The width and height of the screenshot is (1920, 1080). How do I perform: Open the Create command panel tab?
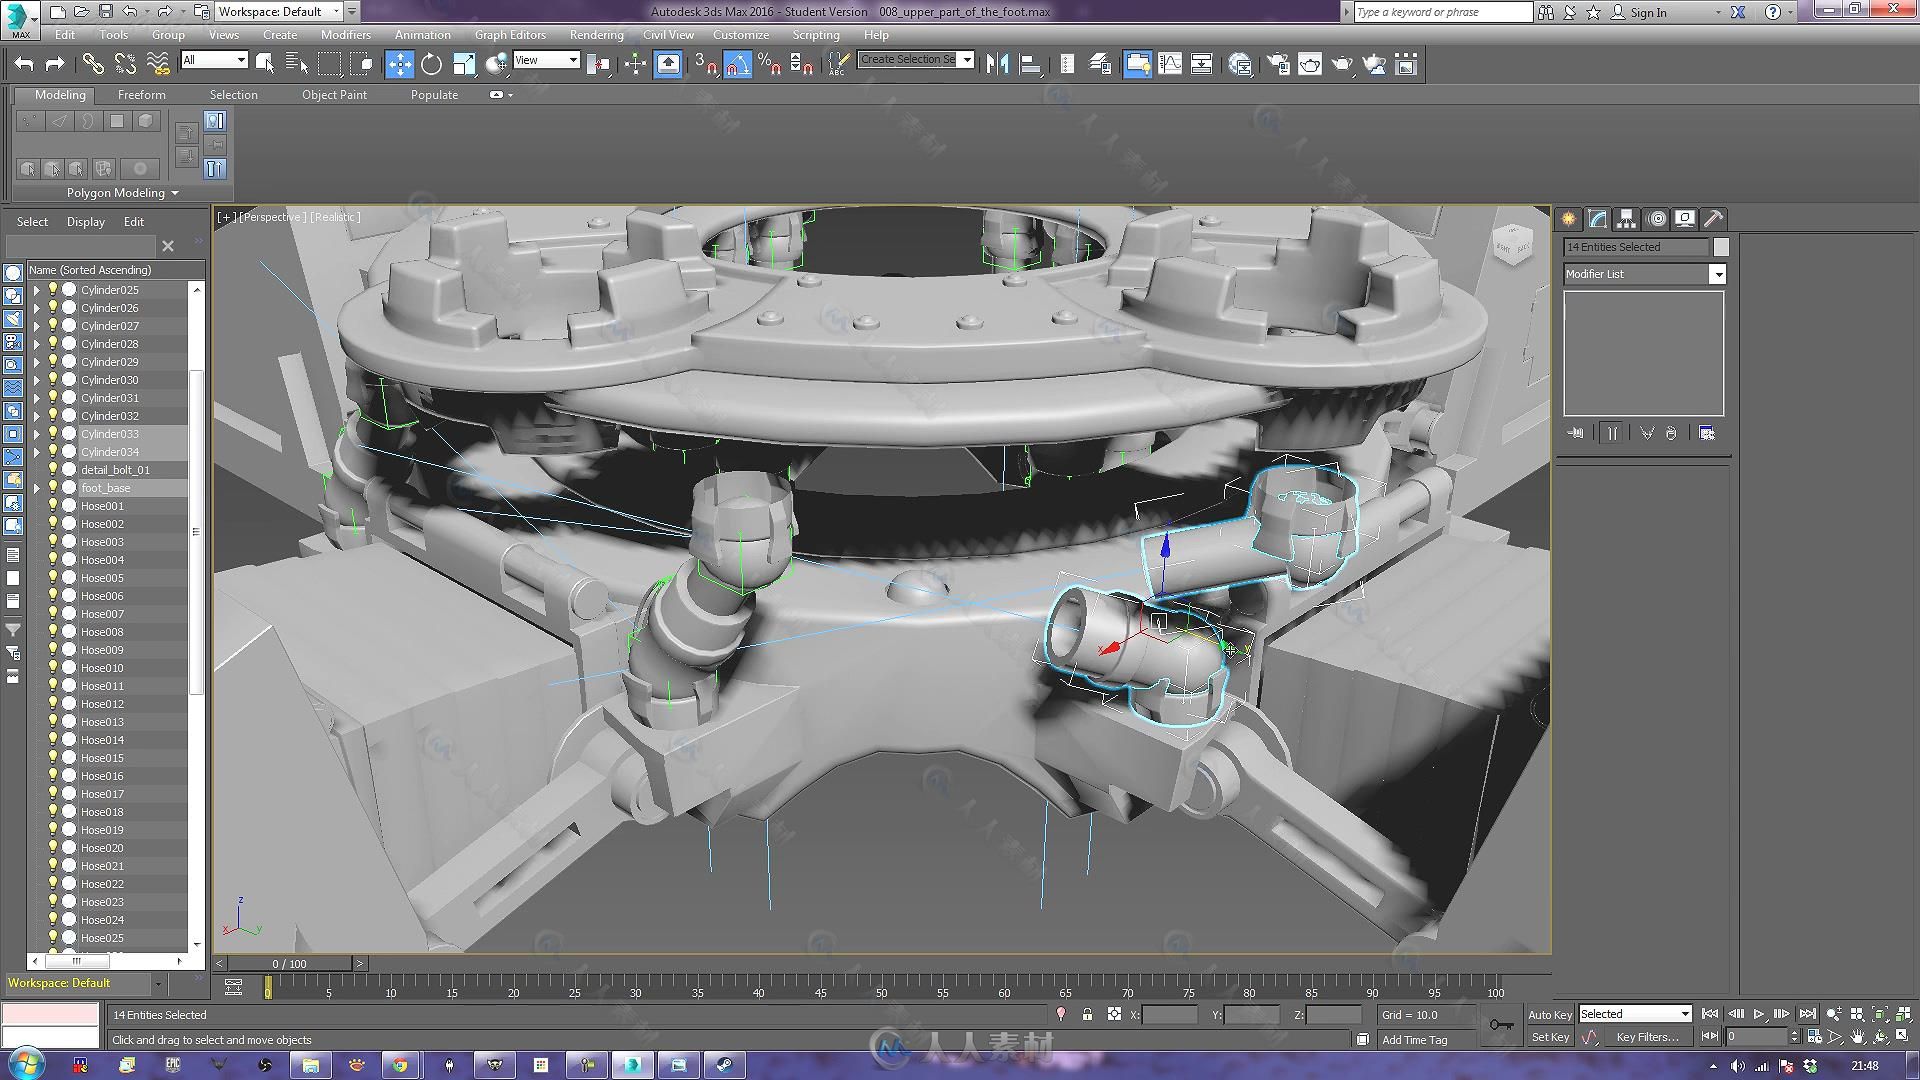pyautogui.click(x=1569, y=218)
